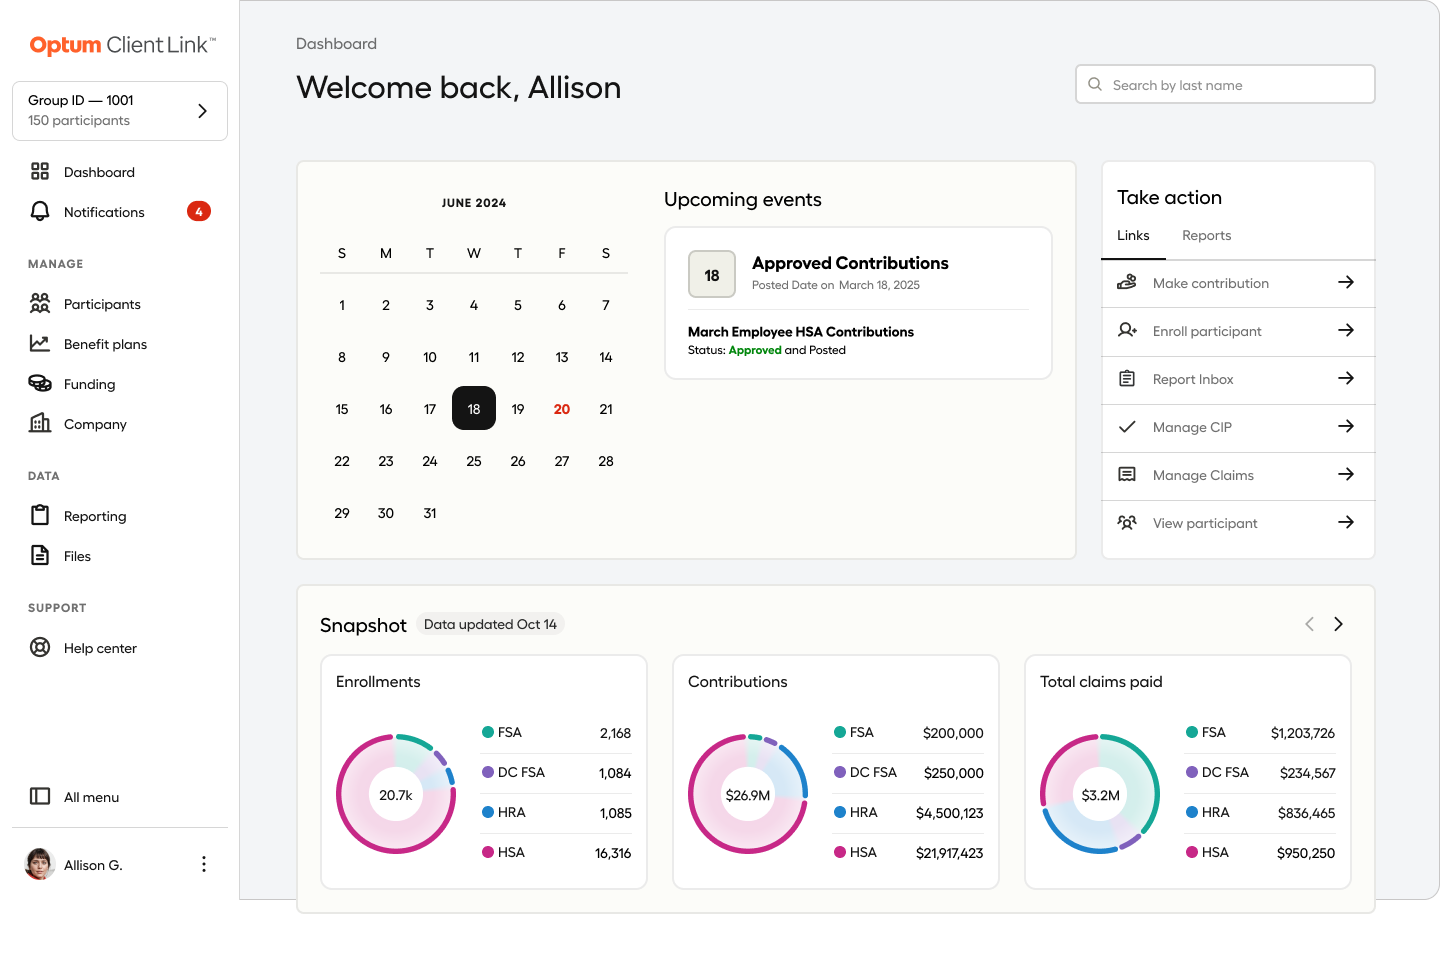Go to next Snapshot page chevron
1440x974 pixels.
tap(1338, 624)
